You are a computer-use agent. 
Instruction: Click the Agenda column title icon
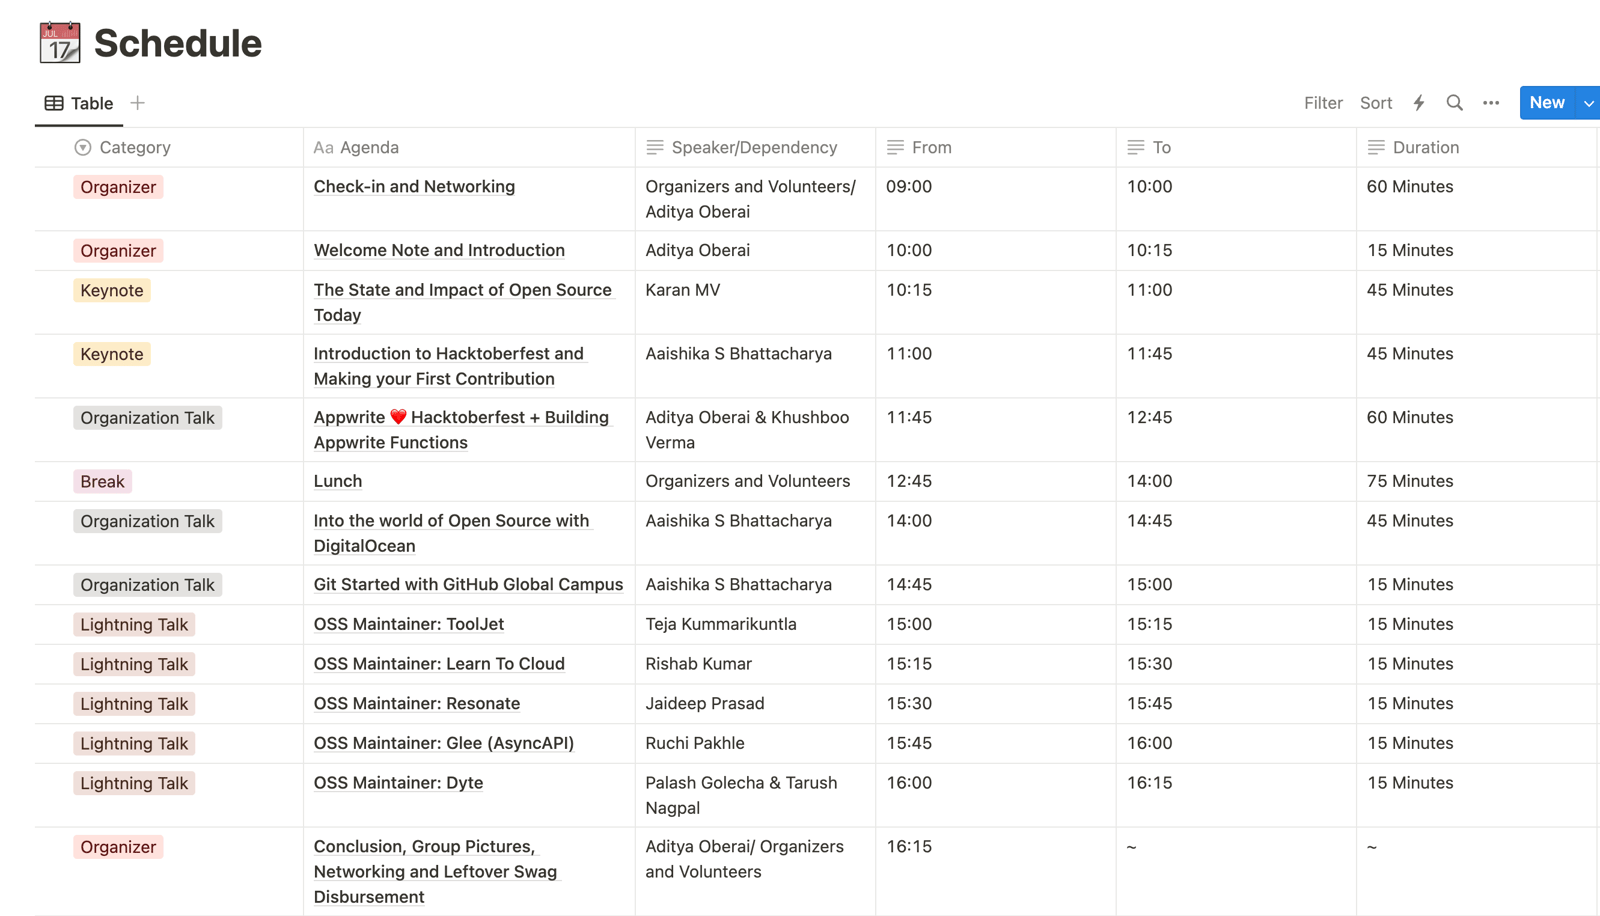coord(323,148)
